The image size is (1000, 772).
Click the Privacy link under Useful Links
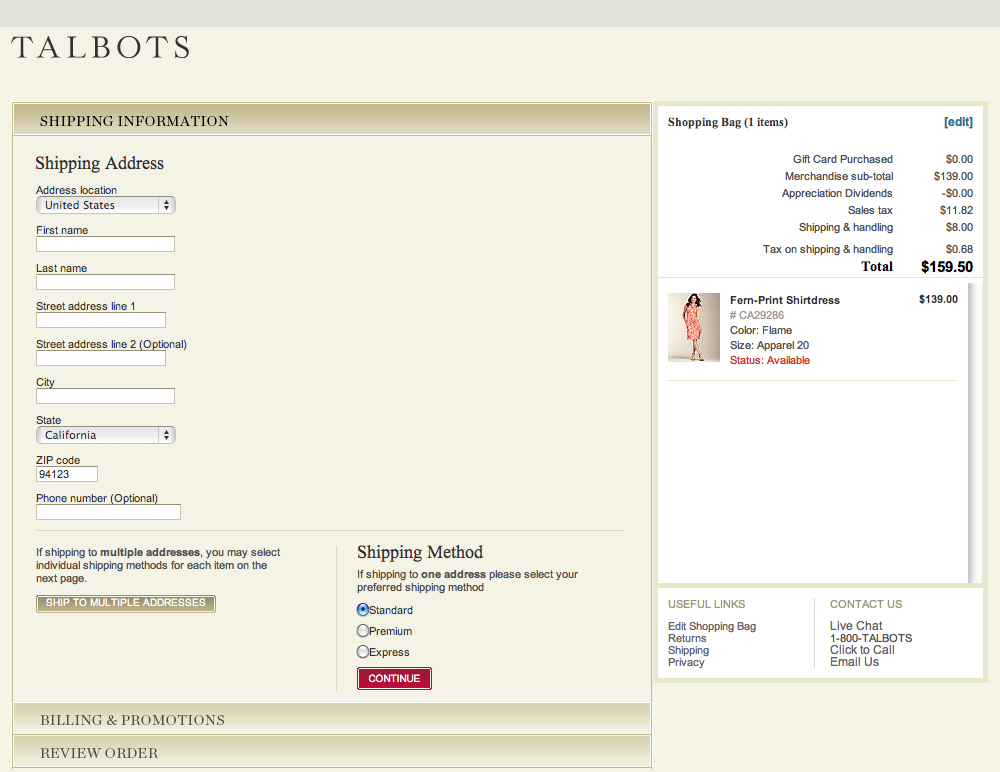point(686,662)
